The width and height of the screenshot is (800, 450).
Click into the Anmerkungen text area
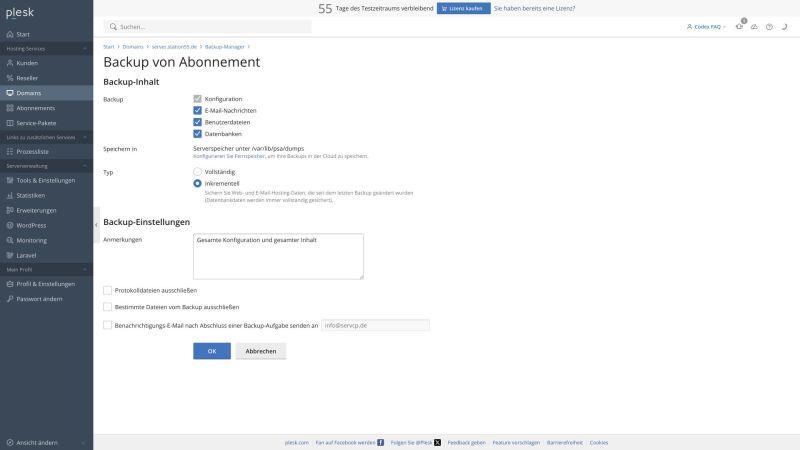point(278,256)
